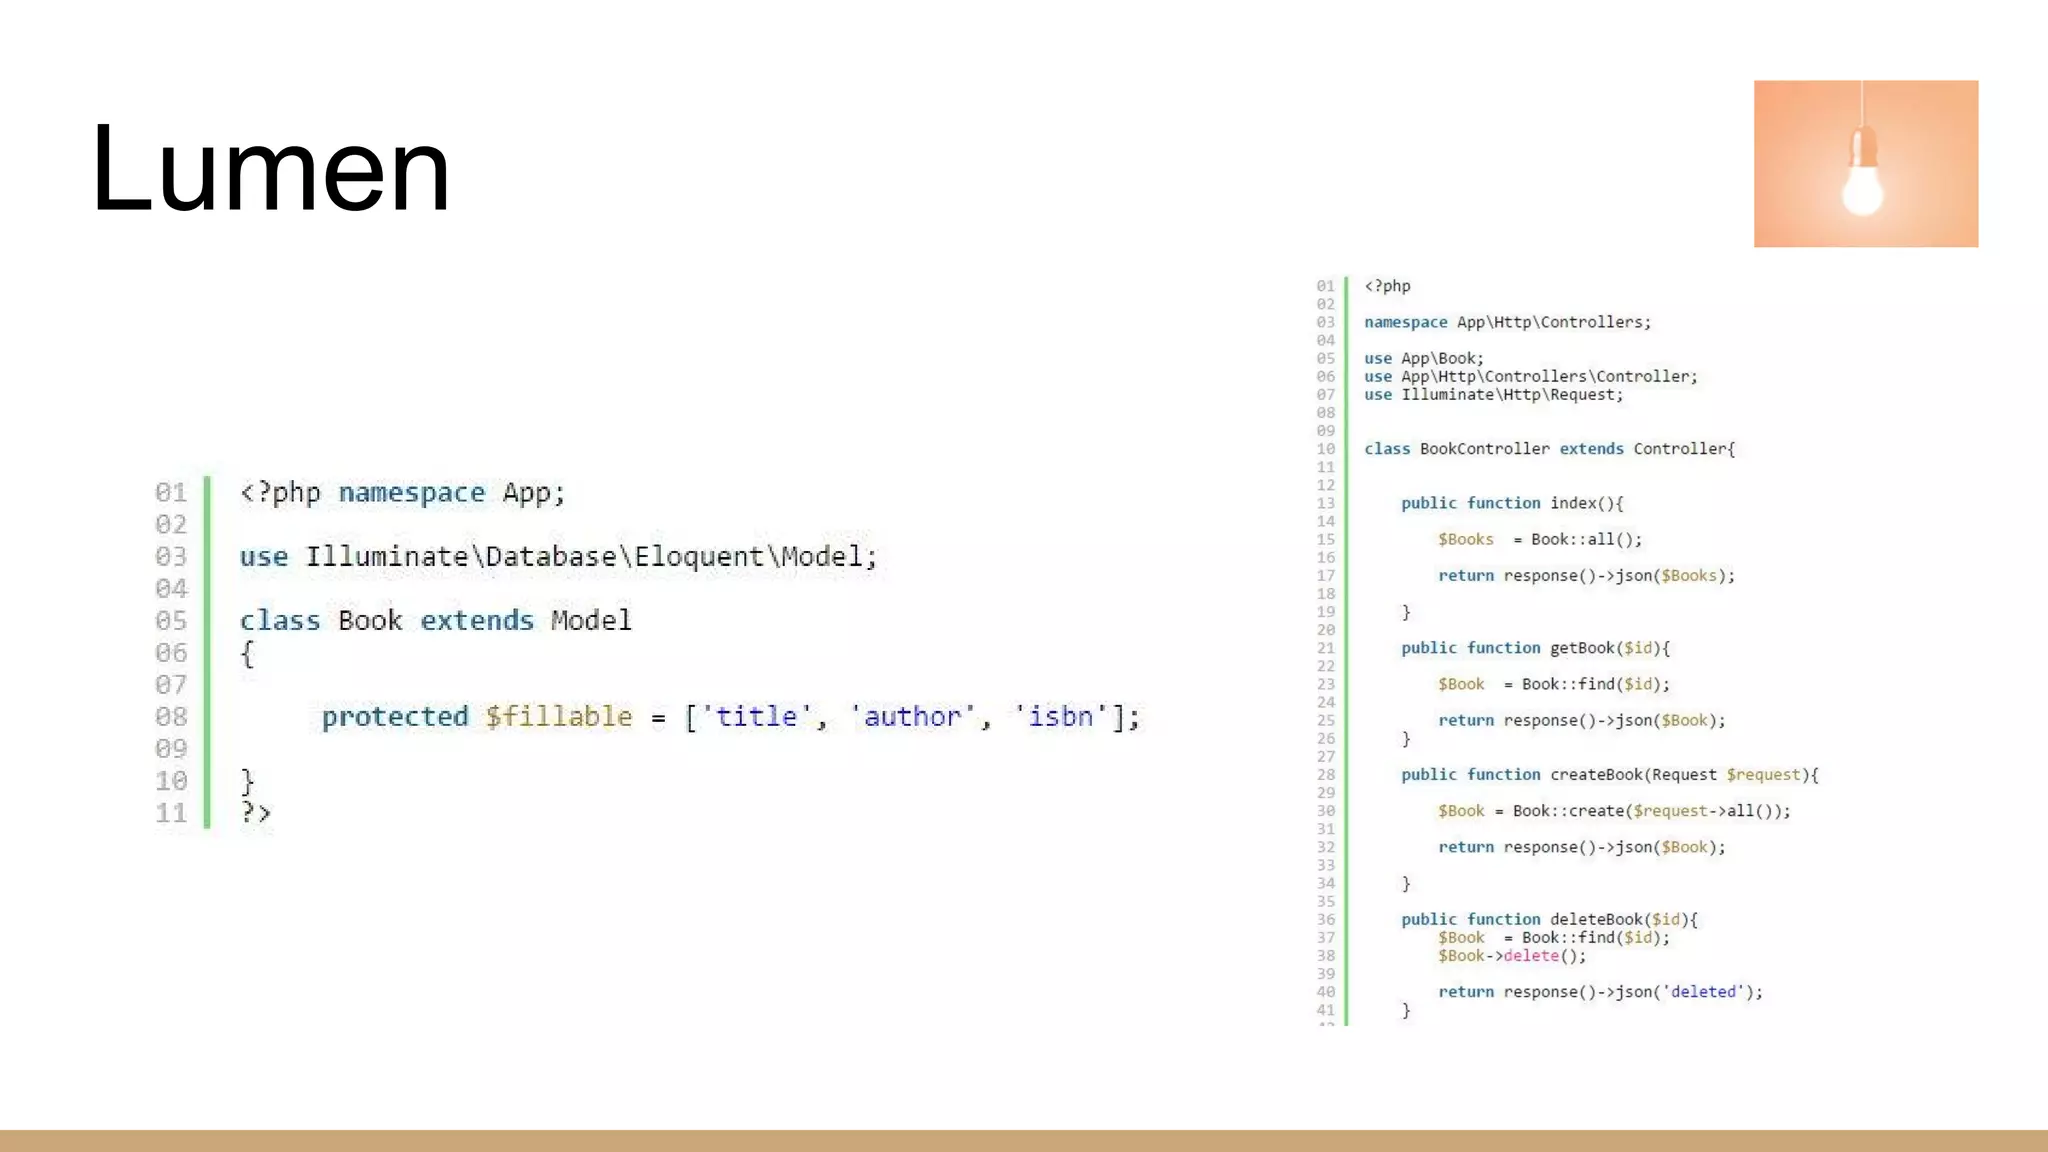Image resolution: width=2048 pixels, height=1152 pixels.
Task: Click 'Book::create($request->all())' statement
Action: point(1650,811)
